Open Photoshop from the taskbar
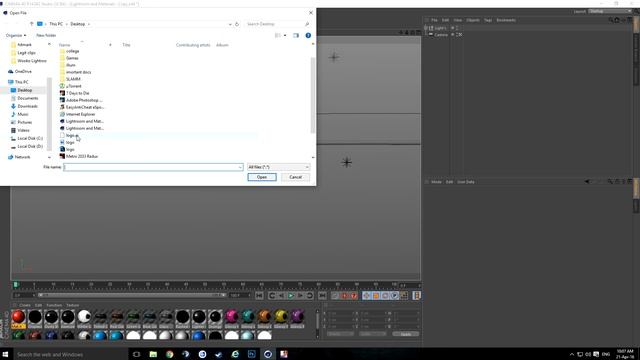This screenshot has width=640, height=360. 251,354
